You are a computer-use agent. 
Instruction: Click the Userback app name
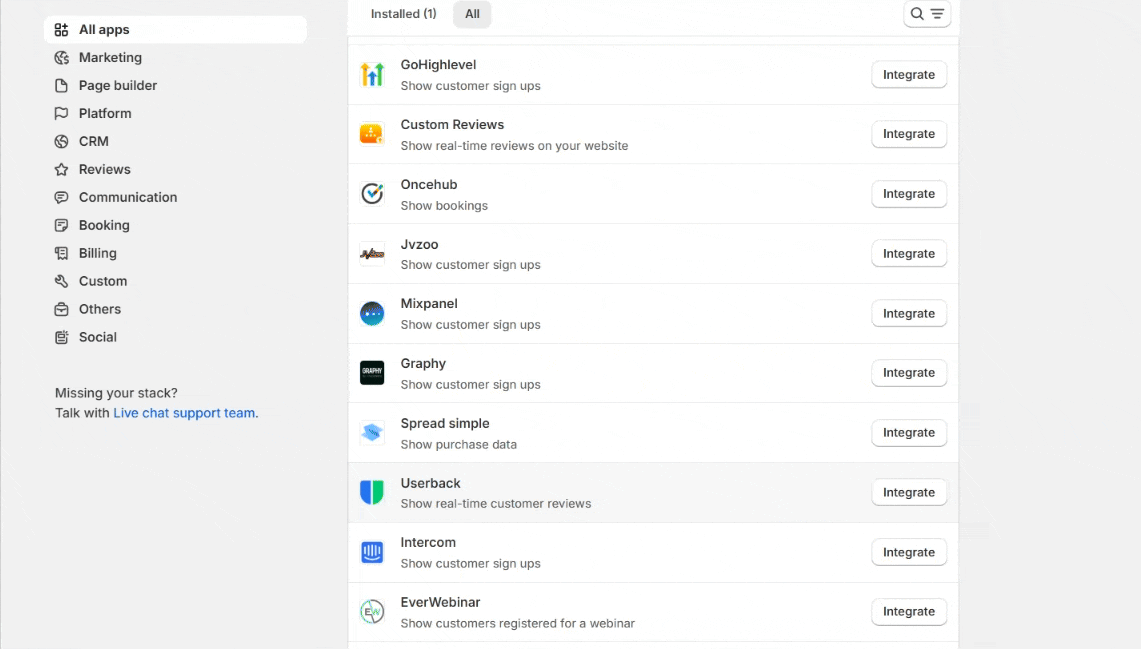(x=430, y=483)
